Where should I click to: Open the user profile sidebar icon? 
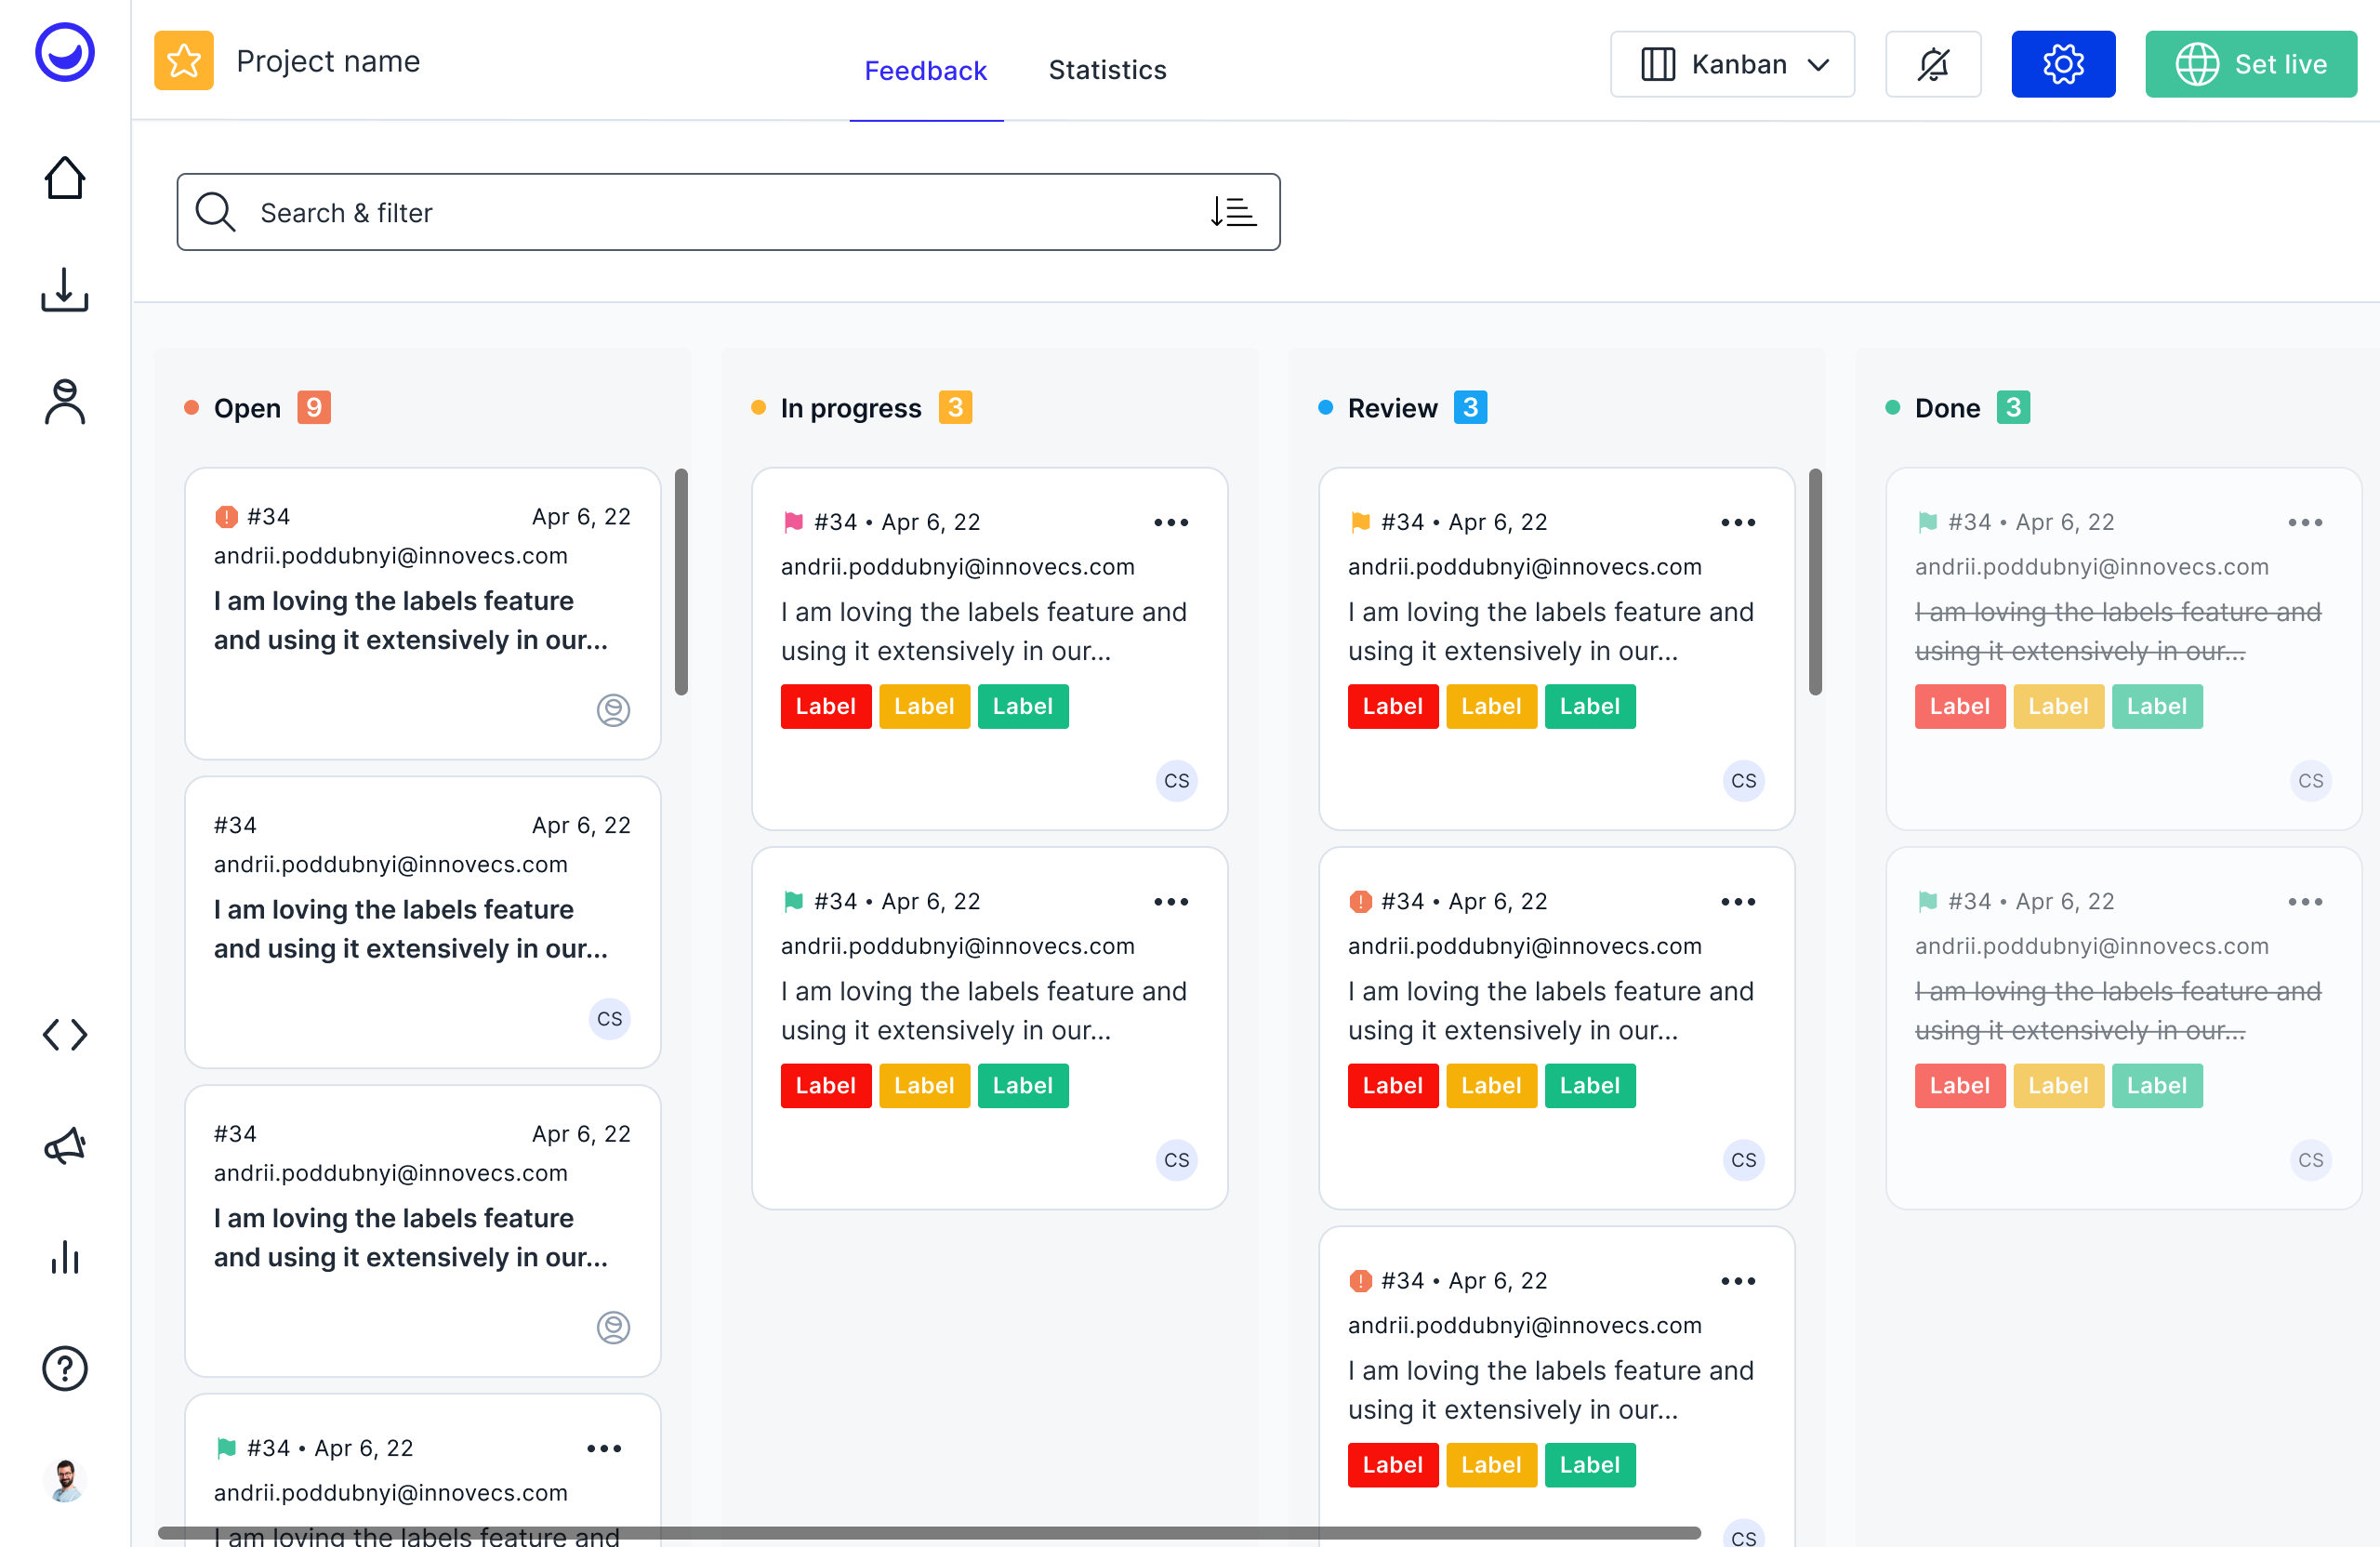(65, 402)
